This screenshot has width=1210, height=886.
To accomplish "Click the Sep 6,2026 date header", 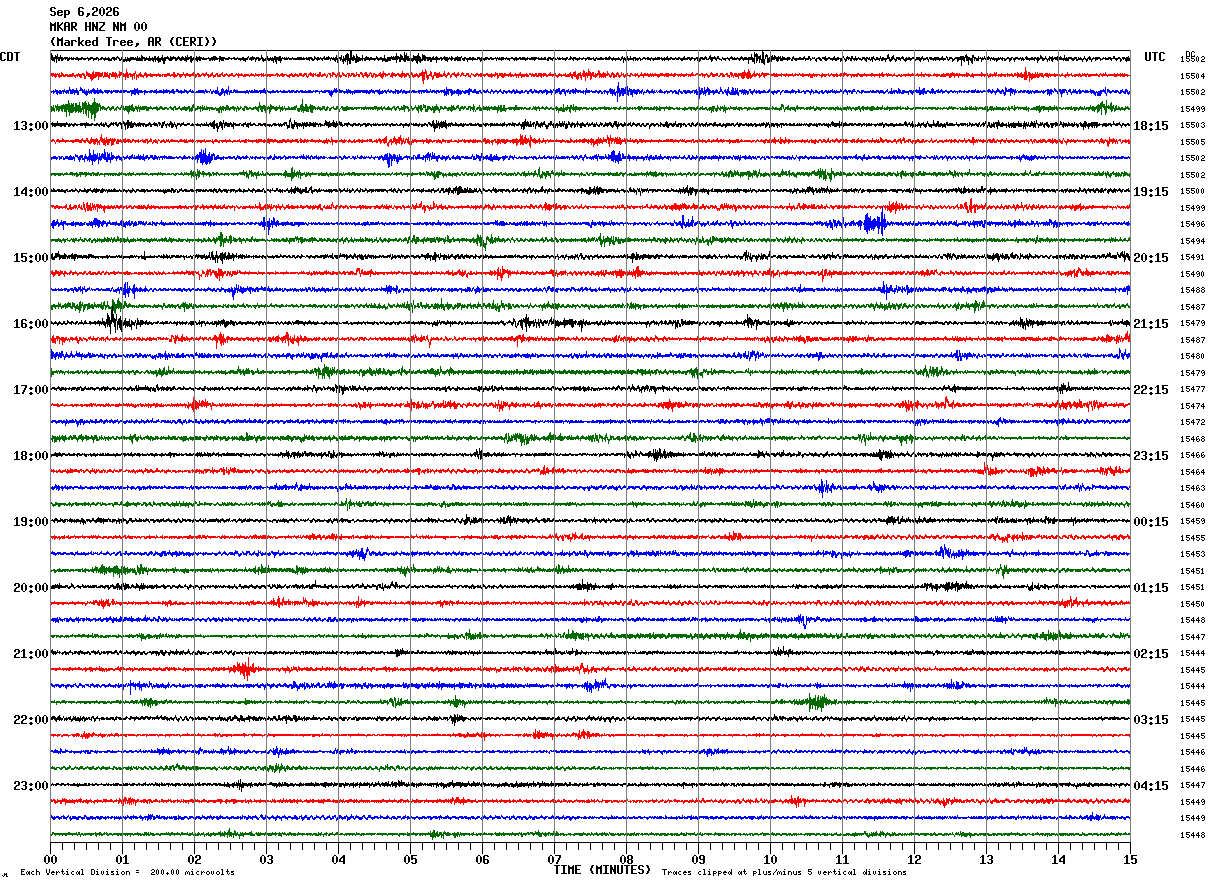I will point(84,12).
